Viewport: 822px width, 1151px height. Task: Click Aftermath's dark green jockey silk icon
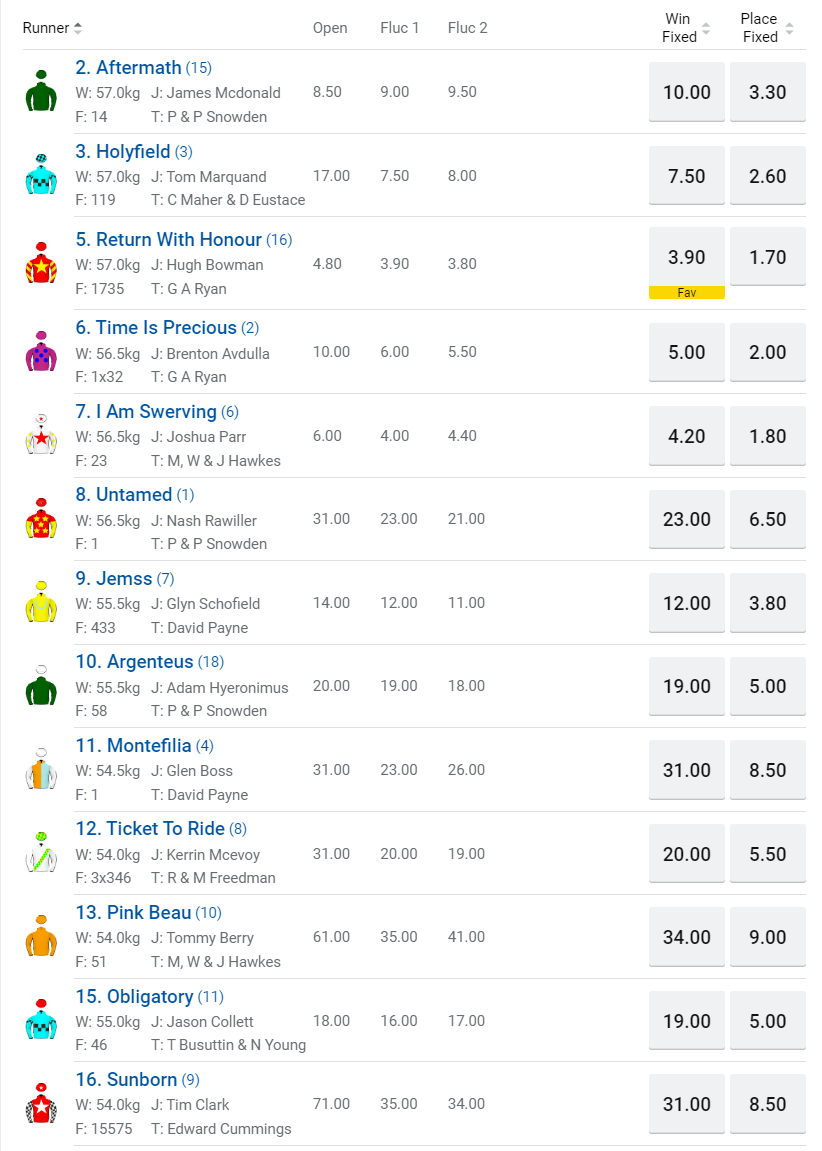coord(41,92)
